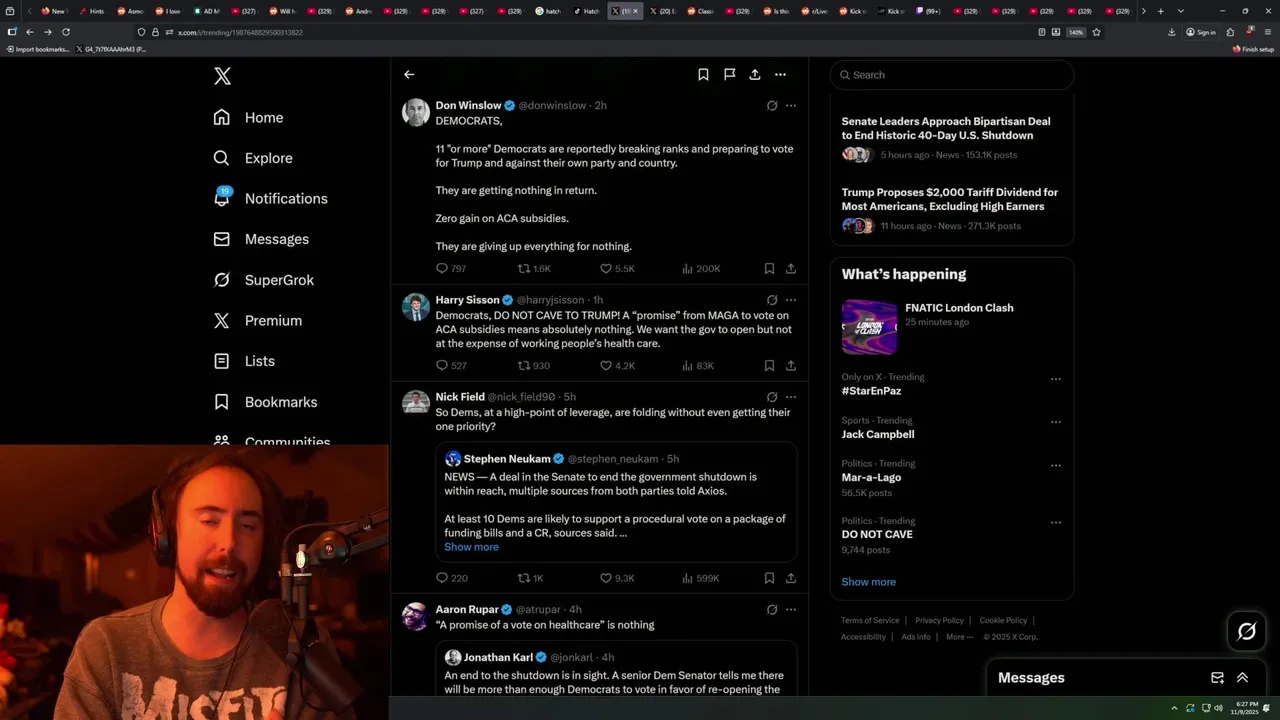
Task: Click the X search field
Action: tap(952, 75)
